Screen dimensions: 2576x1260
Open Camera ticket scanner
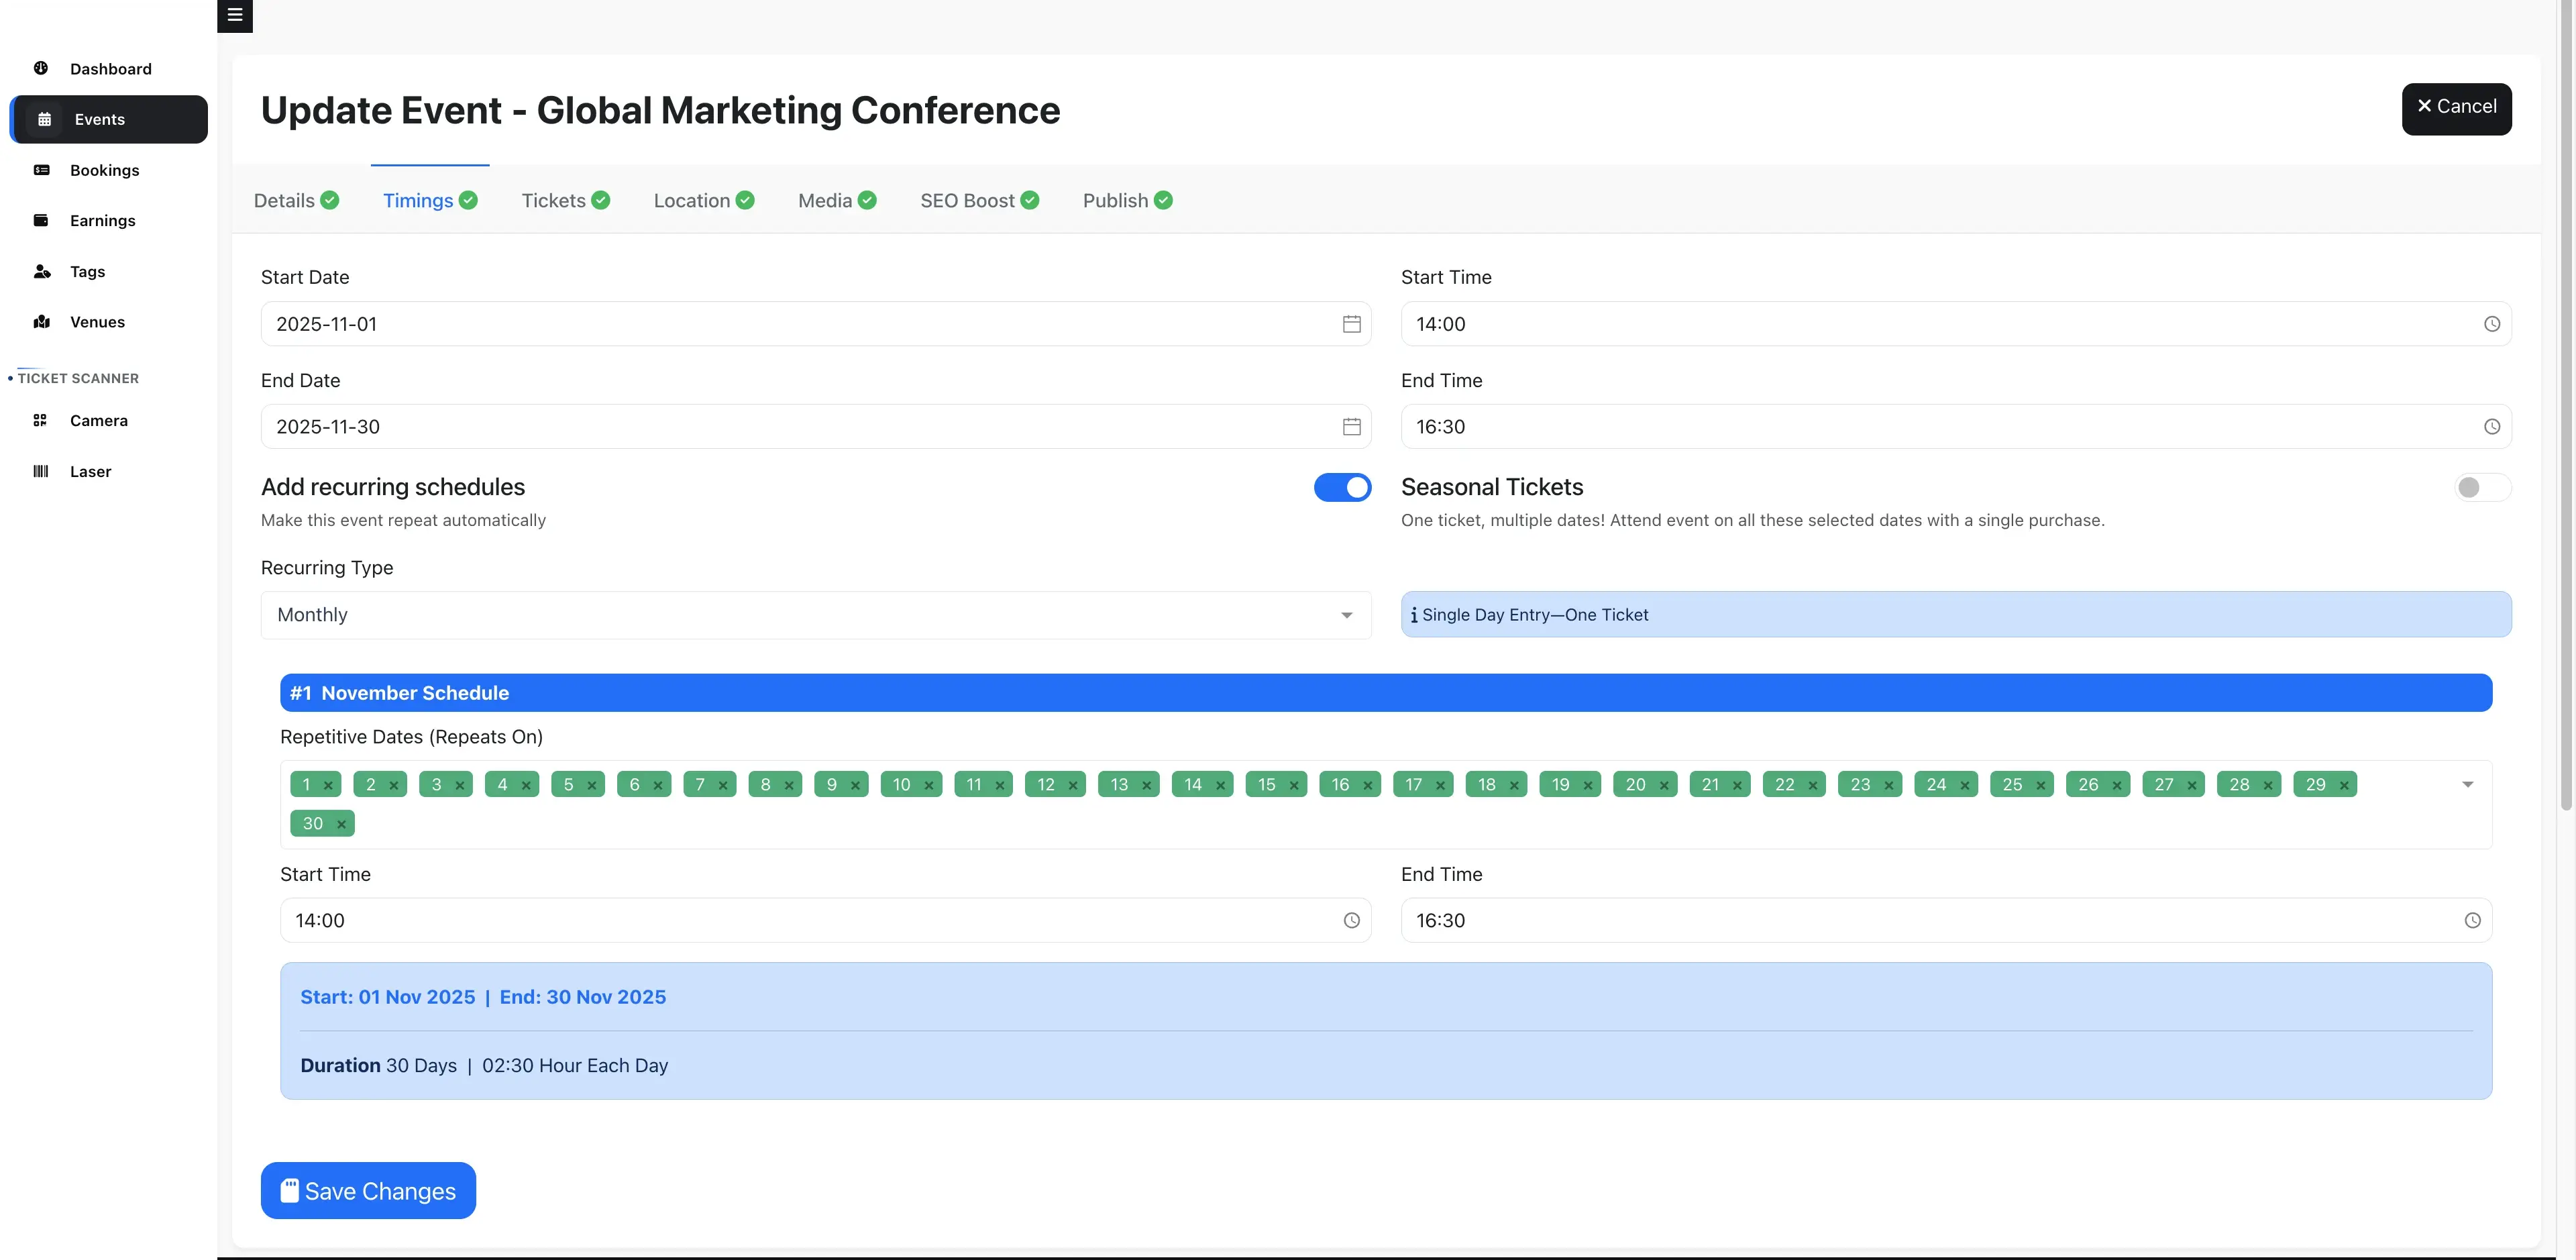tap(98, 421)
